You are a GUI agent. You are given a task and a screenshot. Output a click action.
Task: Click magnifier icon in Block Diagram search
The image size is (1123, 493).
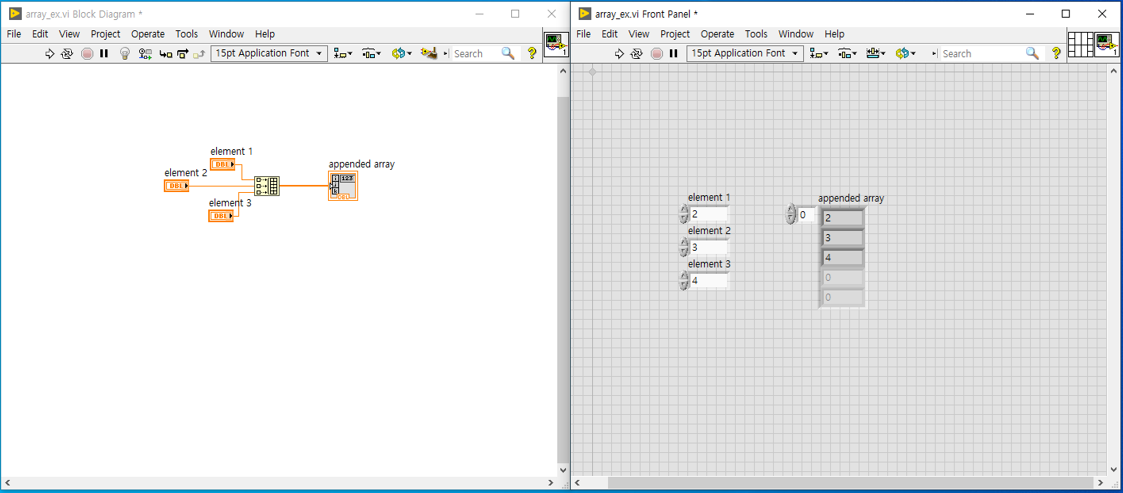pyautogui.click(x=508, y=53)
